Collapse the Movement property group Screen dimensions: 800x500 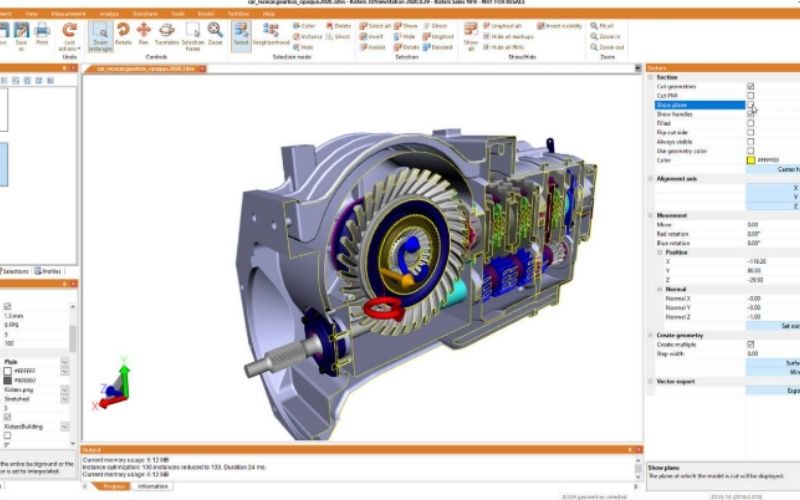(651, 215)
